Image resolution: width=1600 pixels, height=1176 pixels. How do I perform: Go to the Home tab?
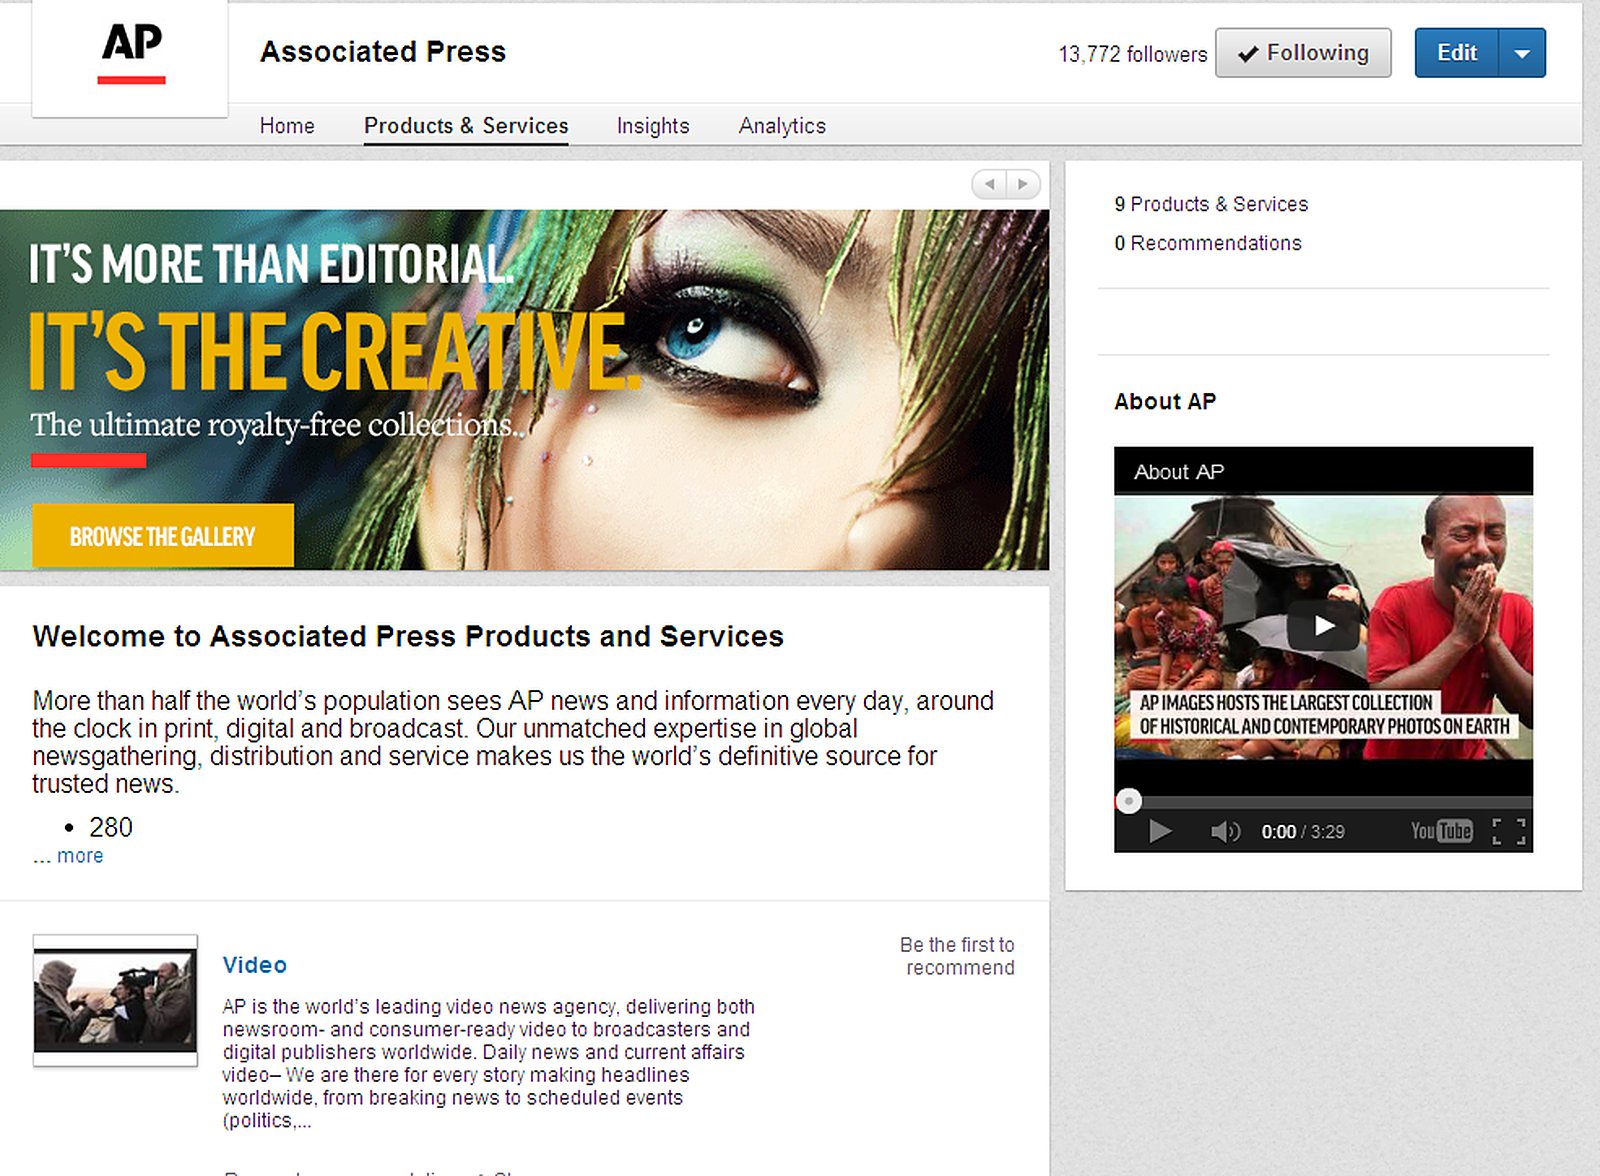pos(287,126)
